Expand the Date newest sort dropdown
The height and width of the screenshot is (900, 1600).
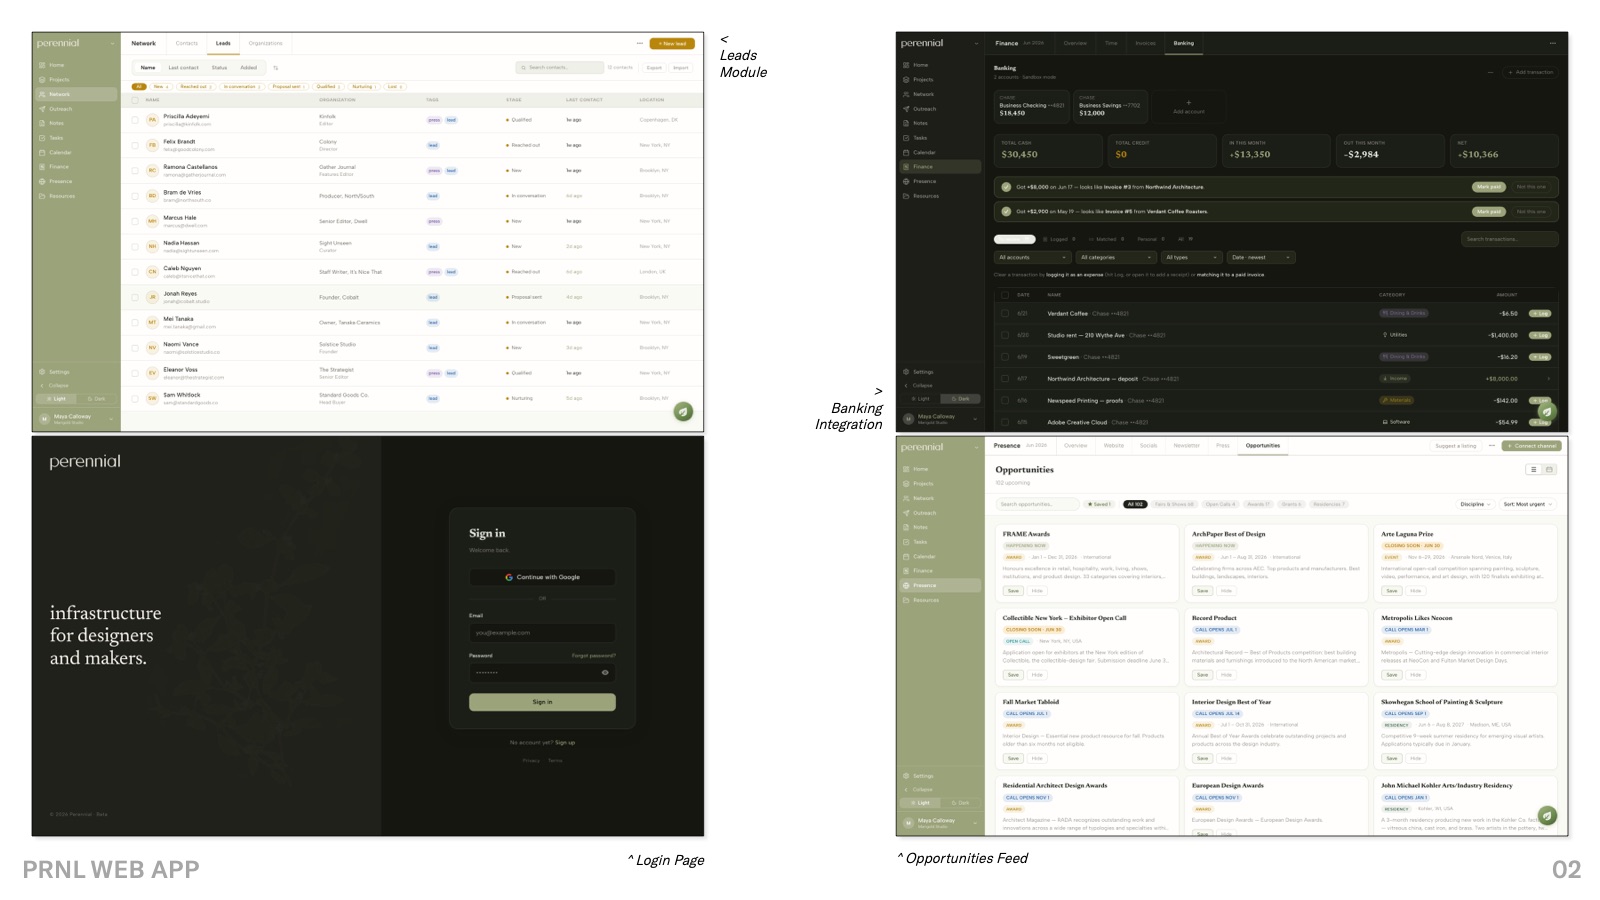[1262, 257]
